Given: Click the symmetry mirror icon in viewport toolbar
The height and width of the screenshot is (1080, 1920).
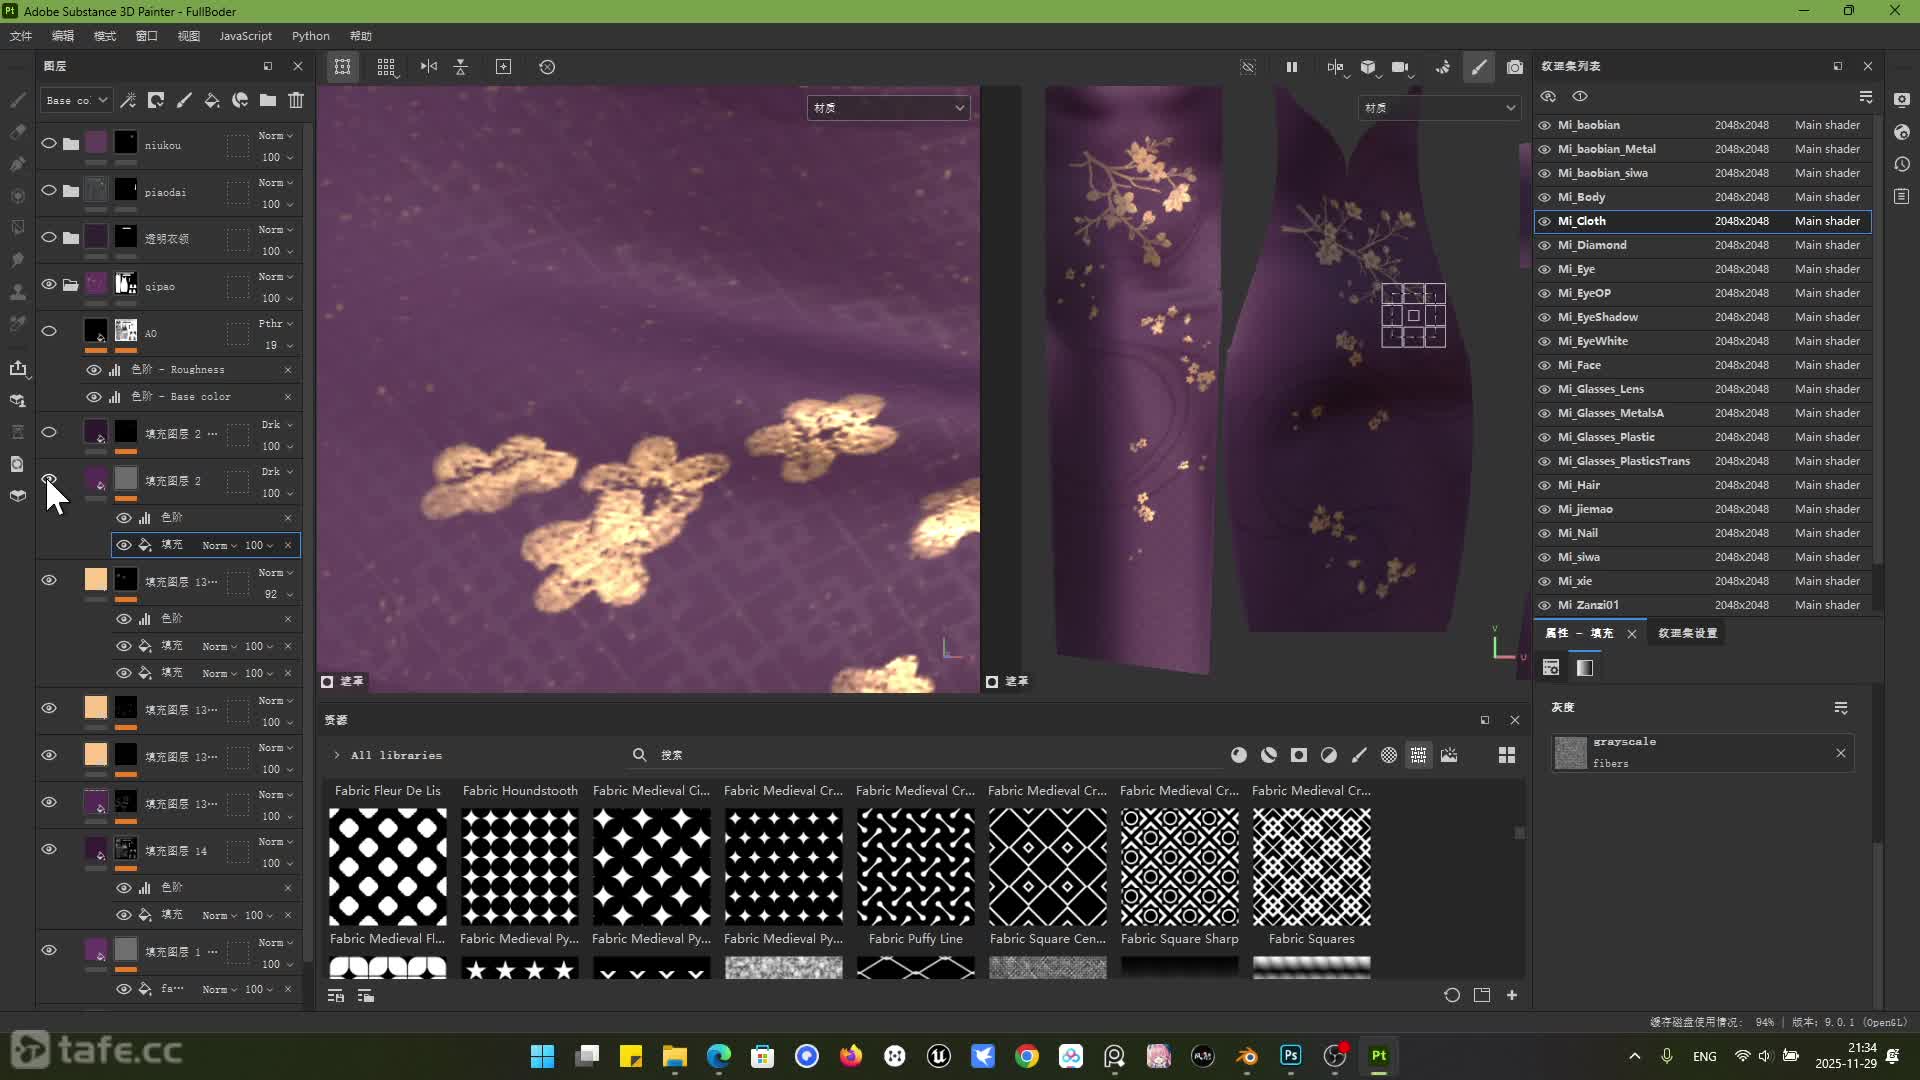Looking at the screenshot, I should click(x=1335, y=67).
